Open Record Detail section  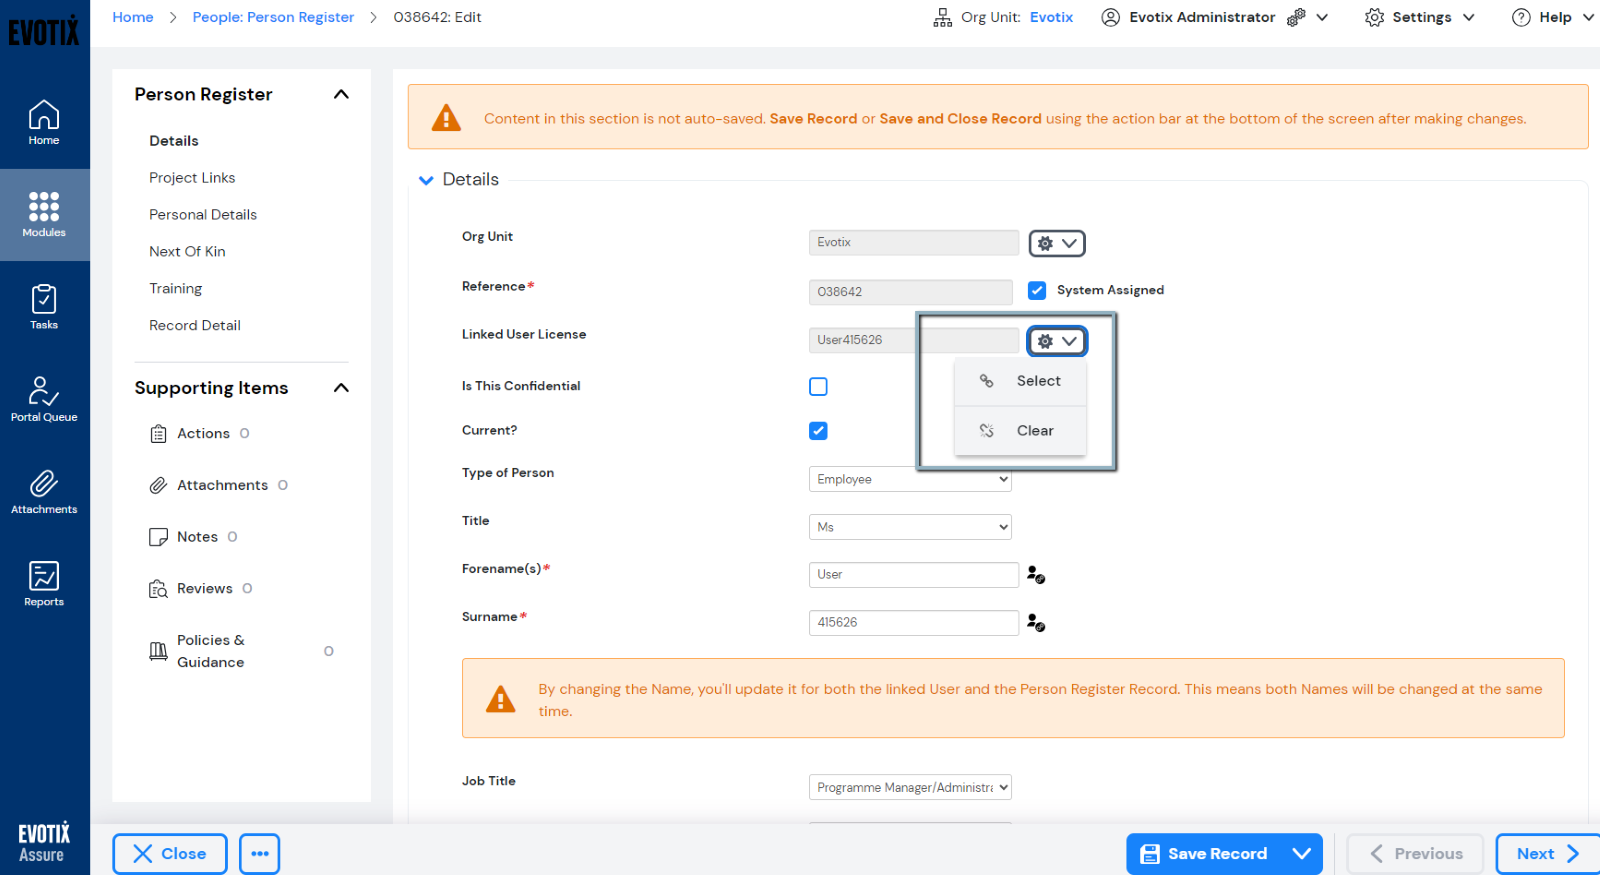[x=195, y=326]
